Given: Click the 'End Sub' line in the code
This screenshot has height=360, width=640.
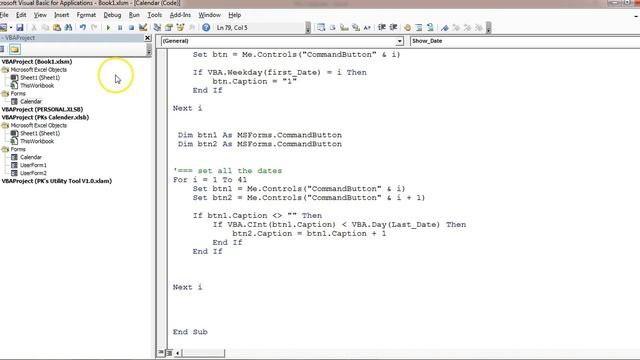Looking at the screenshot, I should click(x=190, y=332).
